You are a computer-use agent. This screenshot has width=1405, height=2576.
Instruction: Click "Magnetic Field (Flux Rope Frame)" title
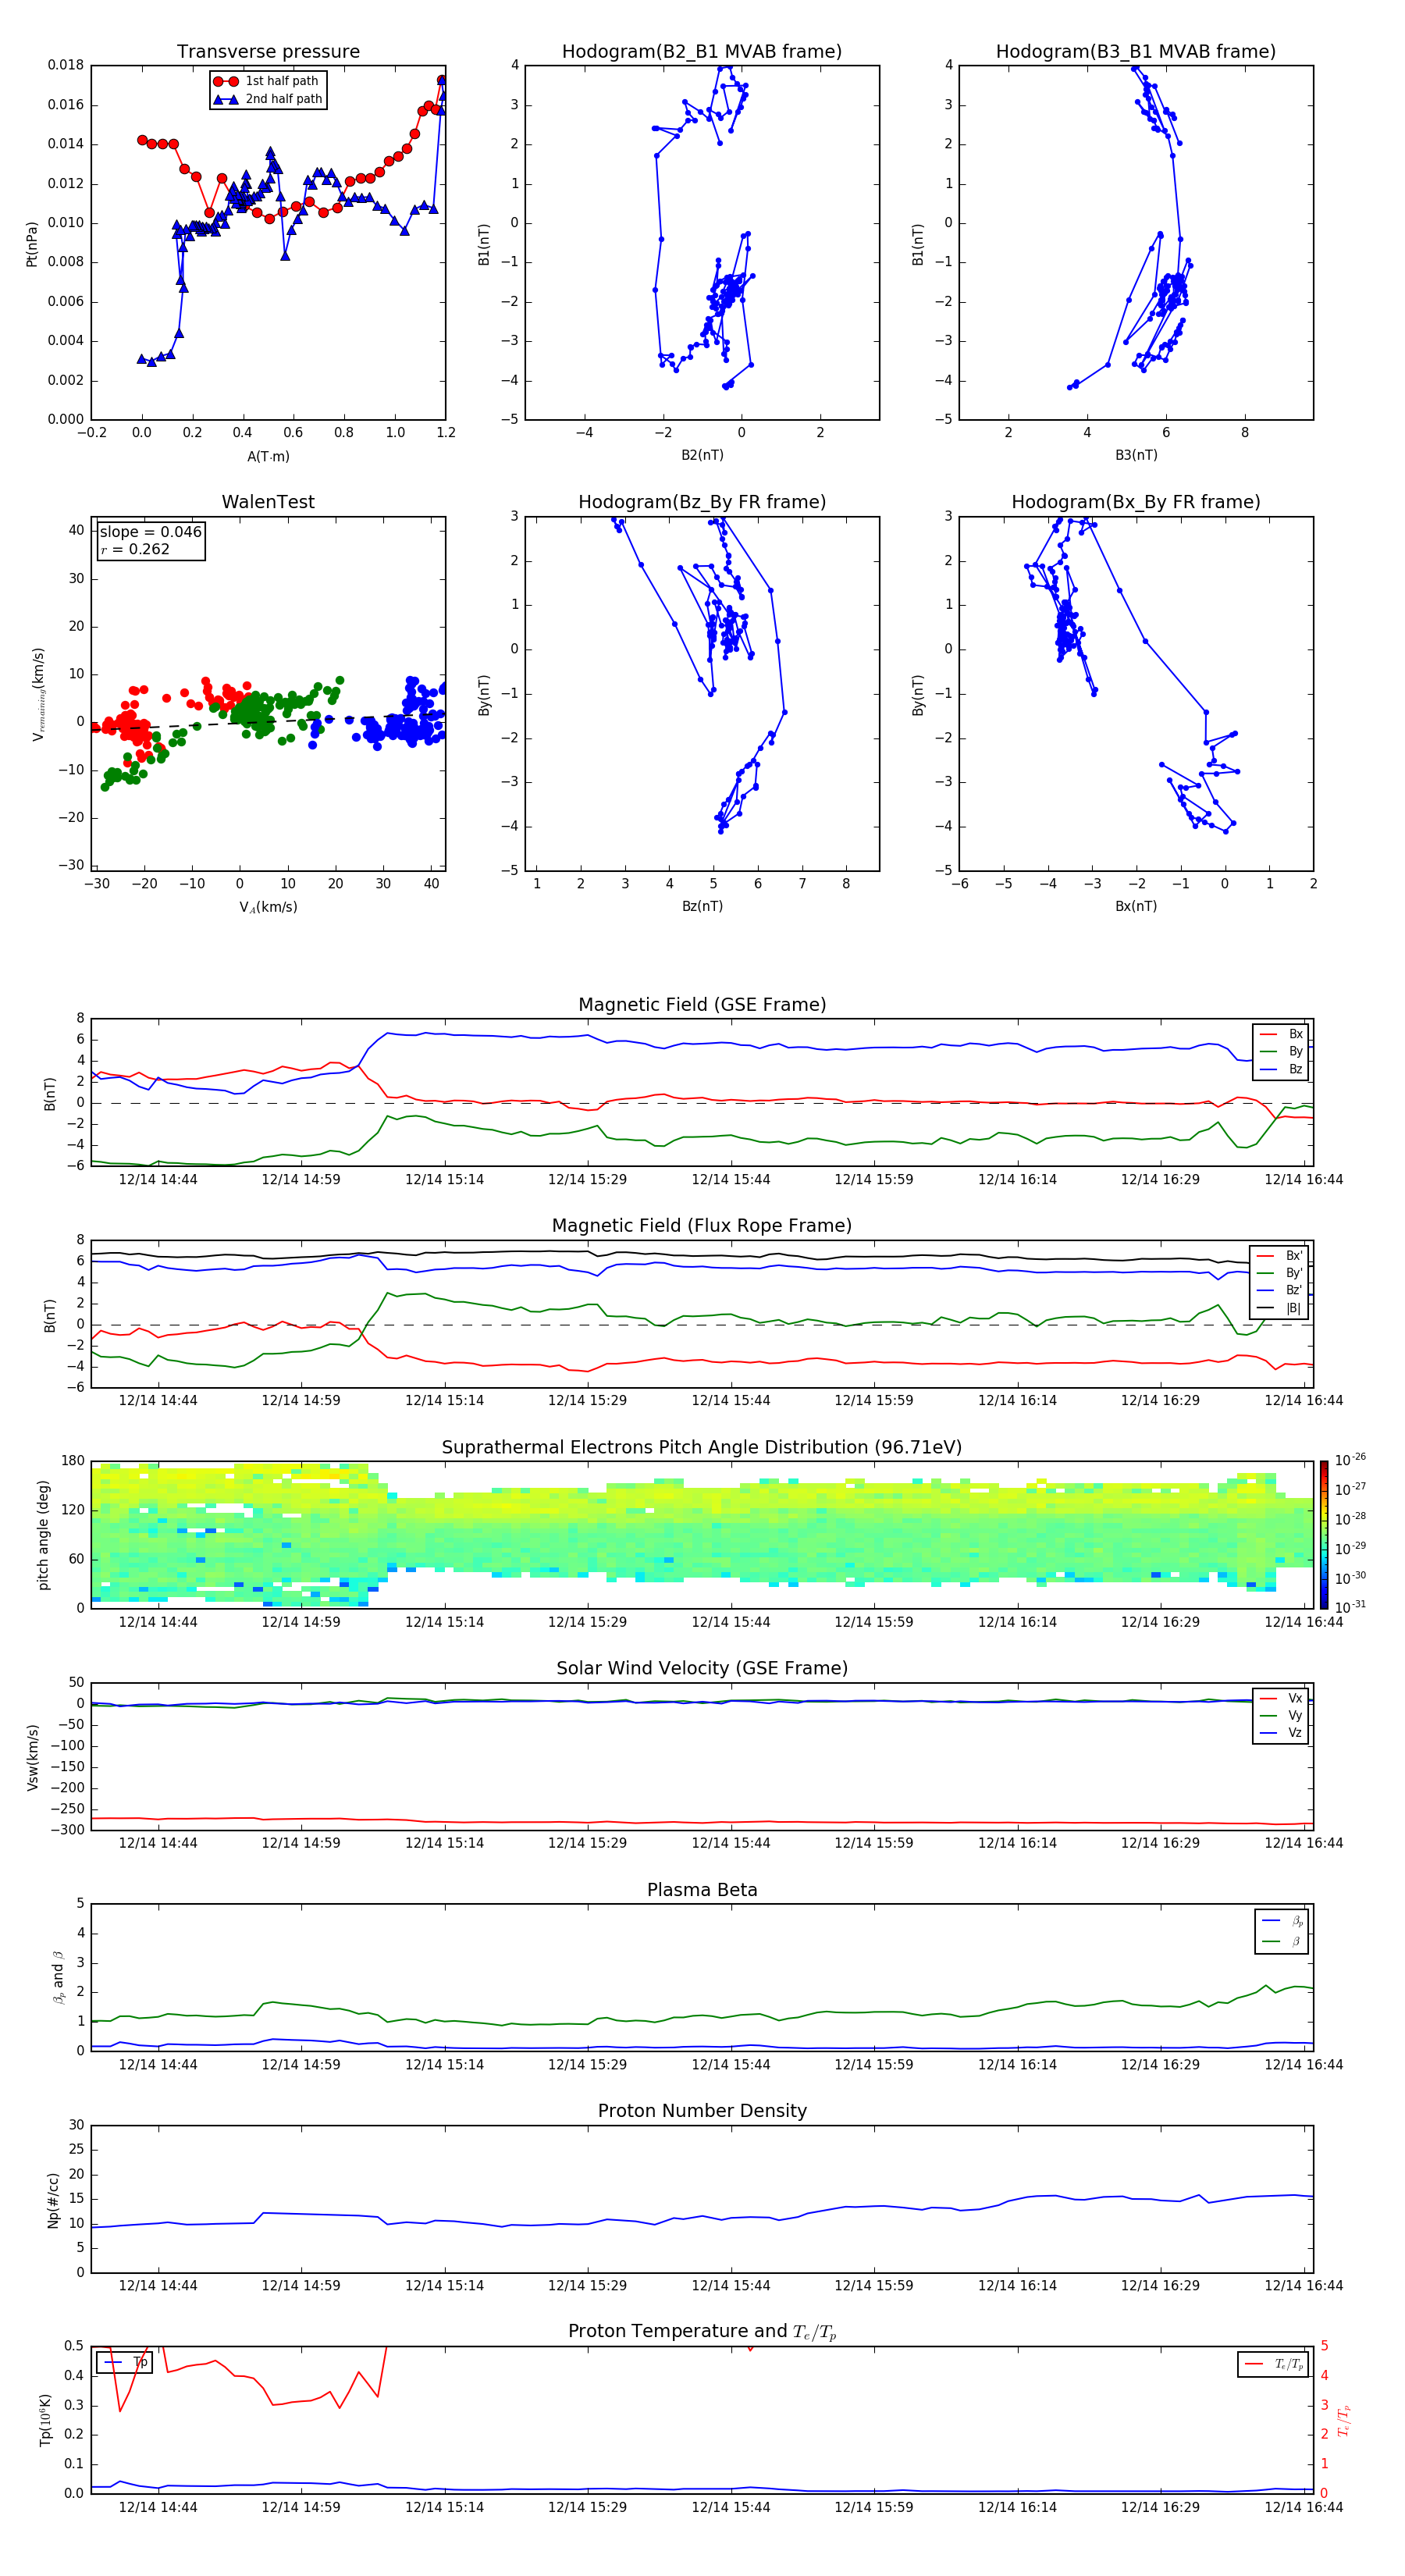[x=702, y=1226]
